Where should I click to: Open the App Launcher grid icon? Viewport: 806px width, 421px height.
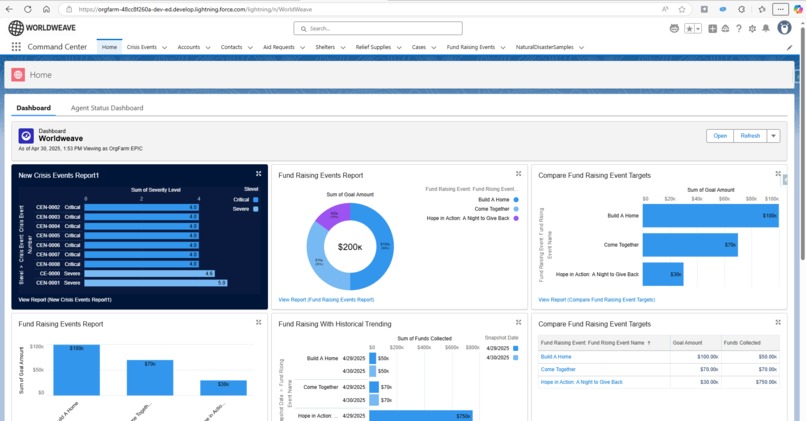pos(16,47)
